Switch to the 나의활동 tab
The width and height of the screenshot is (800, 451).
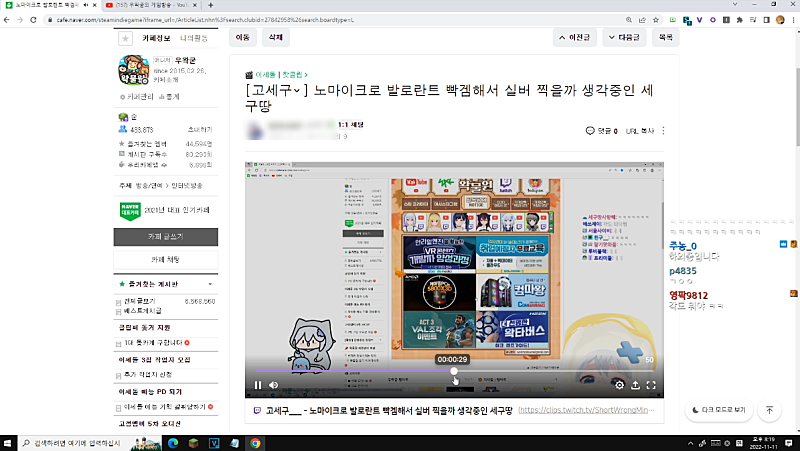(195, 38)
